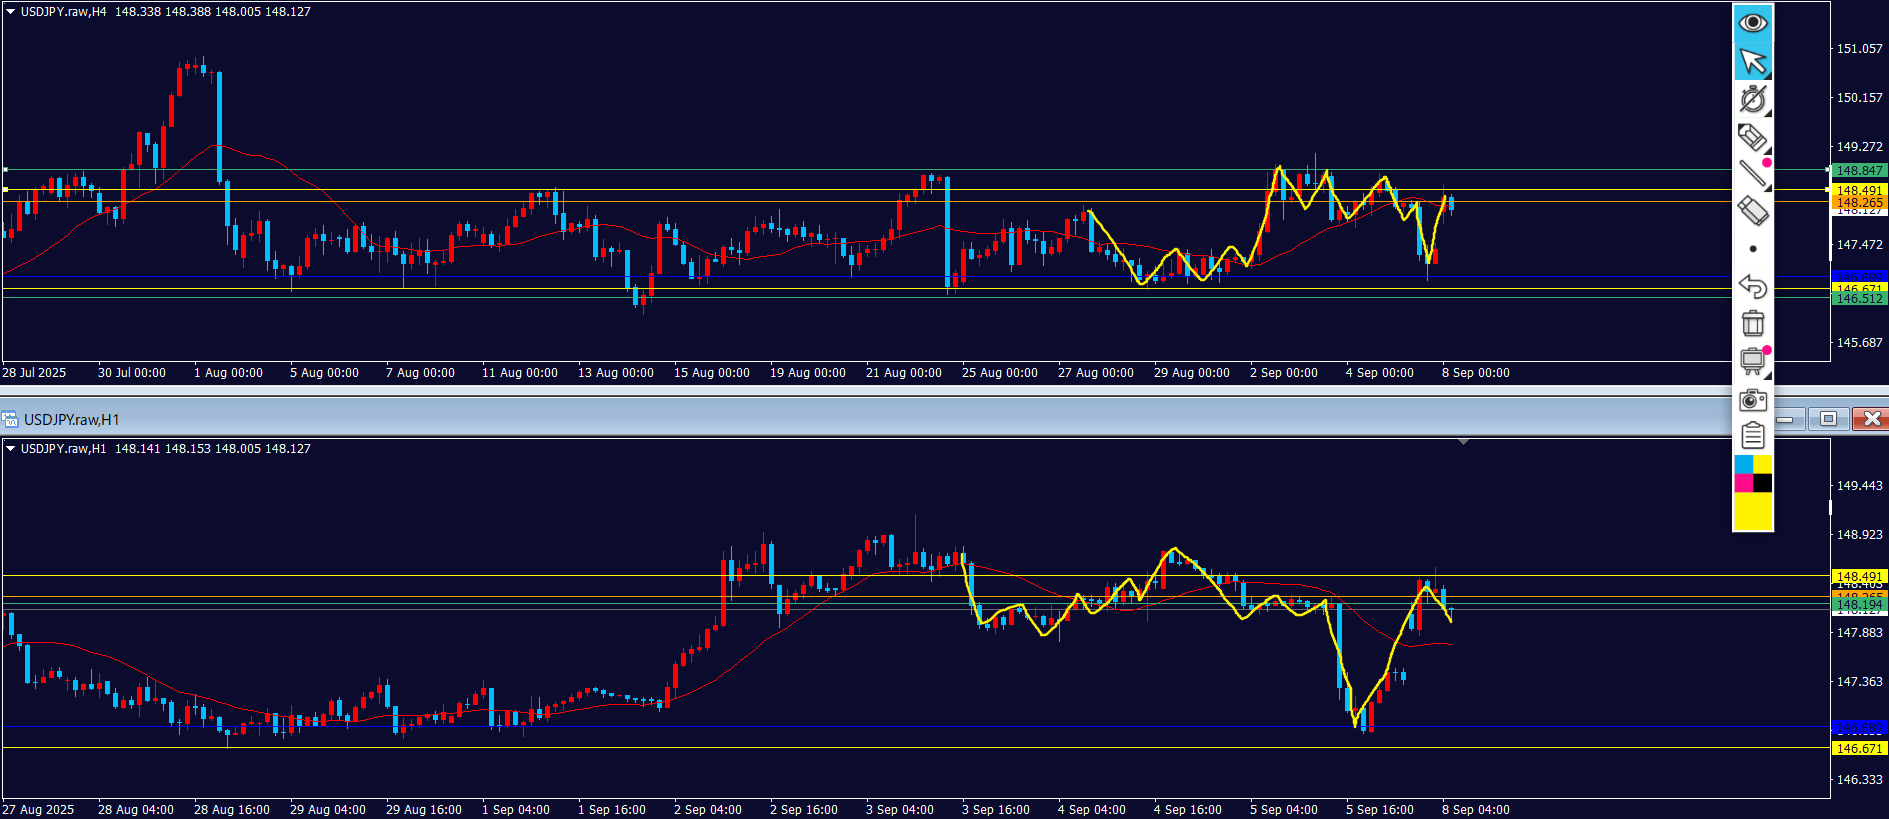Select the pencil highlighter tool
Image resolution: width=1889 pixels, height=819 pixels.
(1752, 136)
